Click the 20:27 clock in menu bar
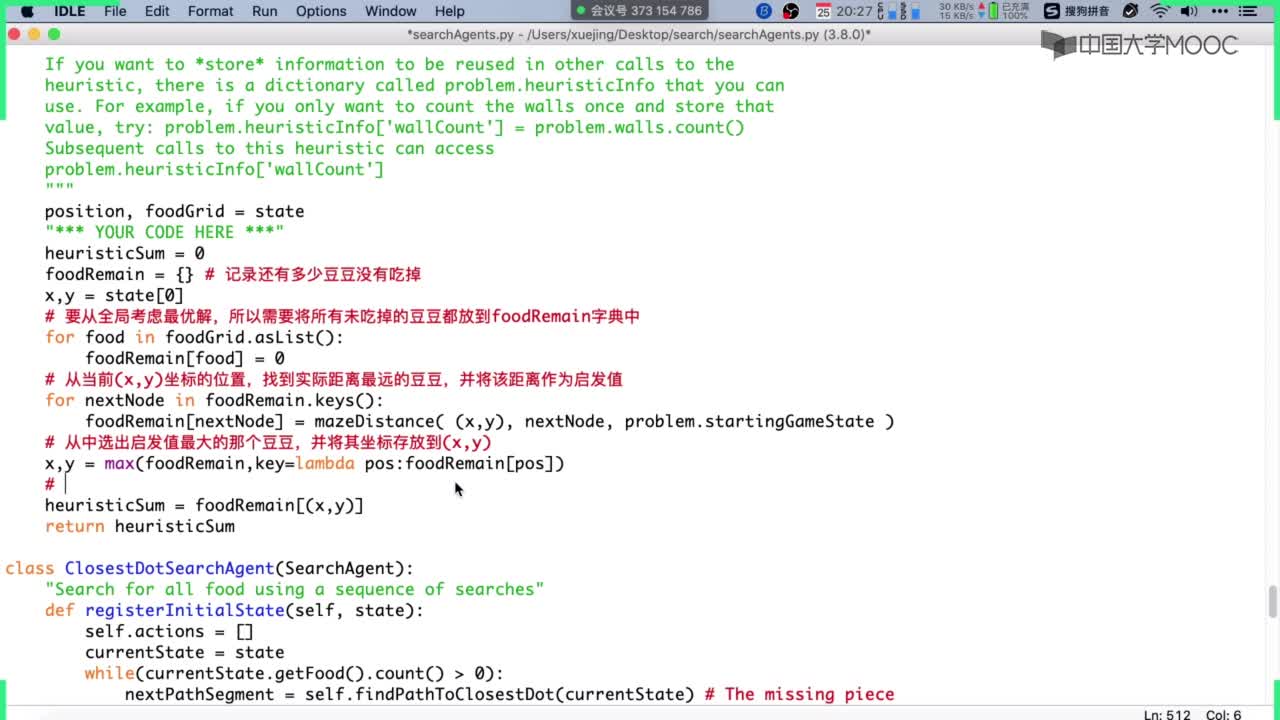Screen dimensions: 1280x720 click(x=855, y=11)
